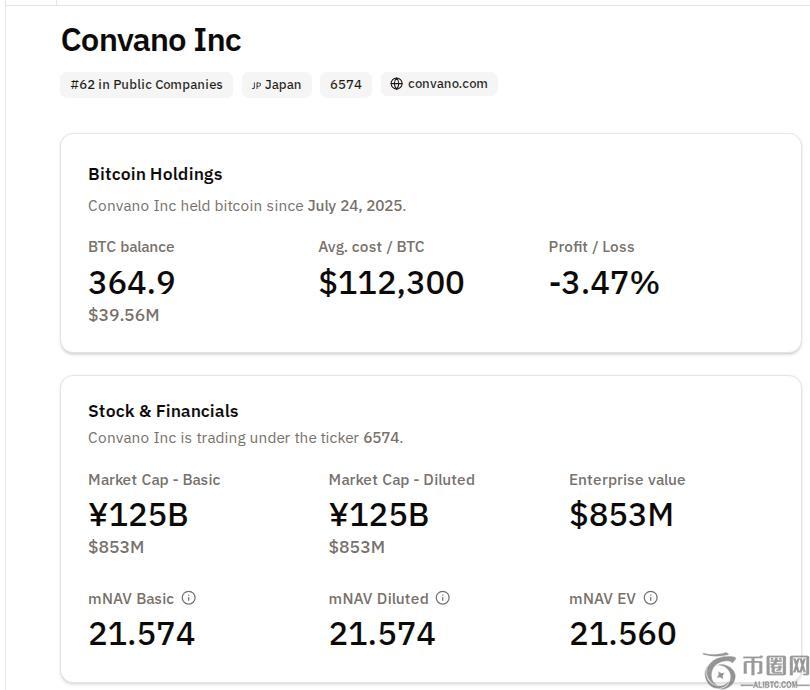Click the July 24, 2025 date text
Viewport: 810px width, 690px height.
pyautogui.click(x=355, y=206)
